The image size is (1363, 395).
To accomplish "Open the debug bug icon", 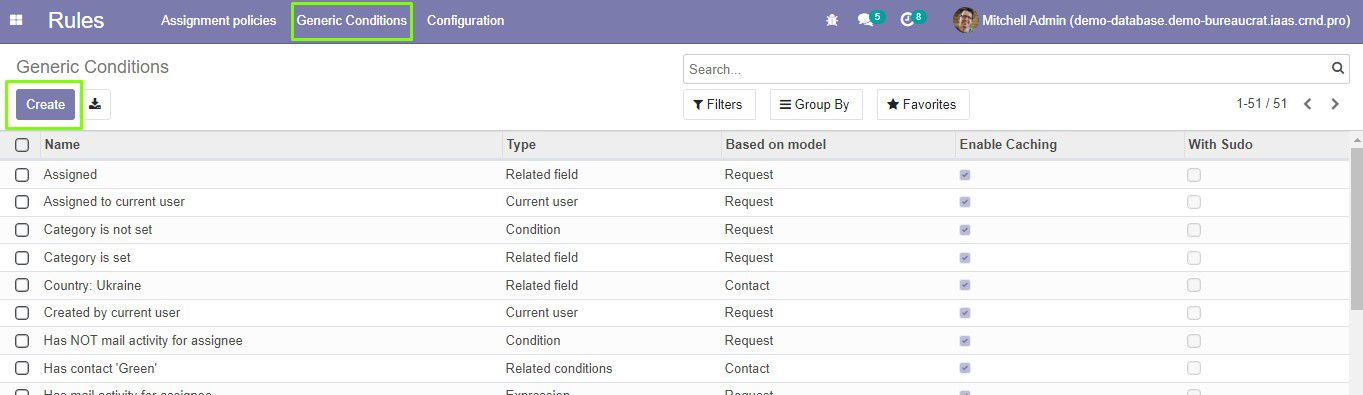I will click(x=832, y=20).
